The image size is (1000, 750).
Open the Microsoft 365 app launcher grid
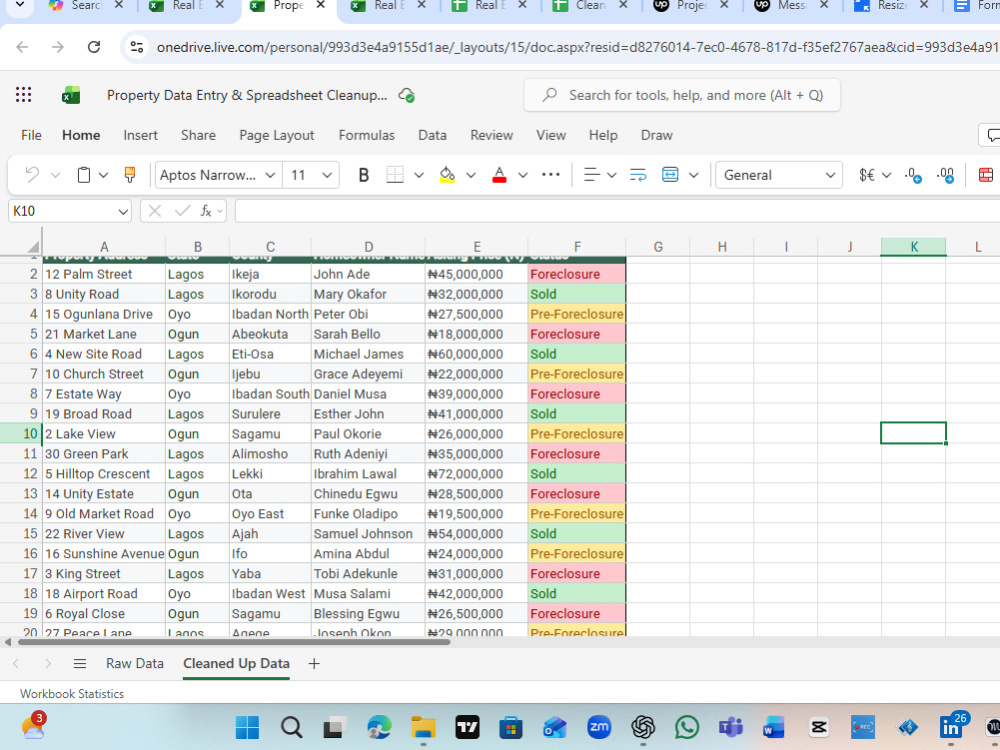[24, 95]
